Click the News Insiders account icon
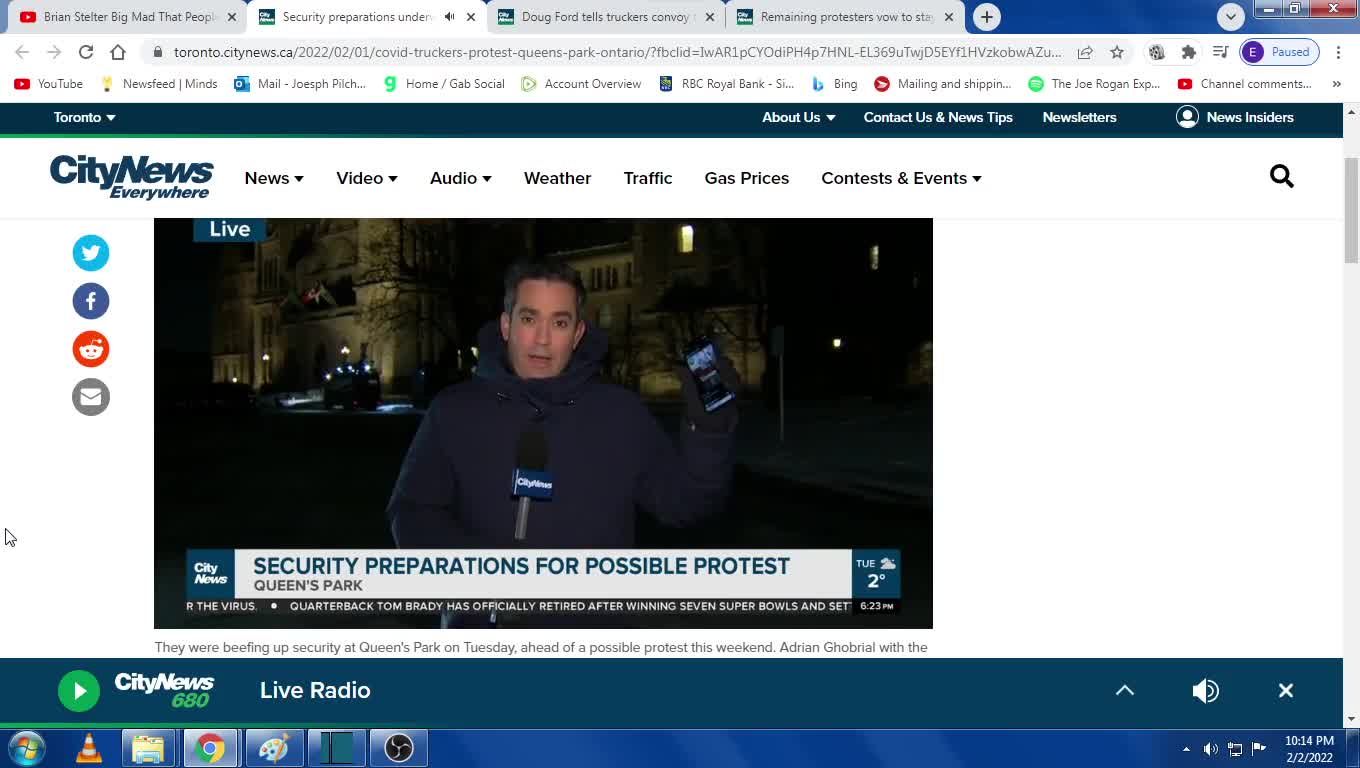1360x768 pixels. point(1187,117)
